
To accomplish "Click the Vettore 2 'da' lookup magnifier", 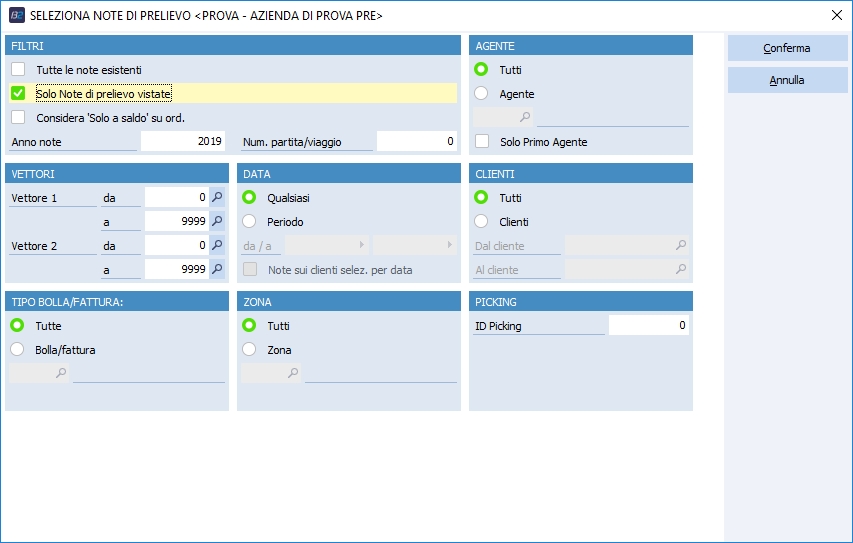I will (217, 245).
